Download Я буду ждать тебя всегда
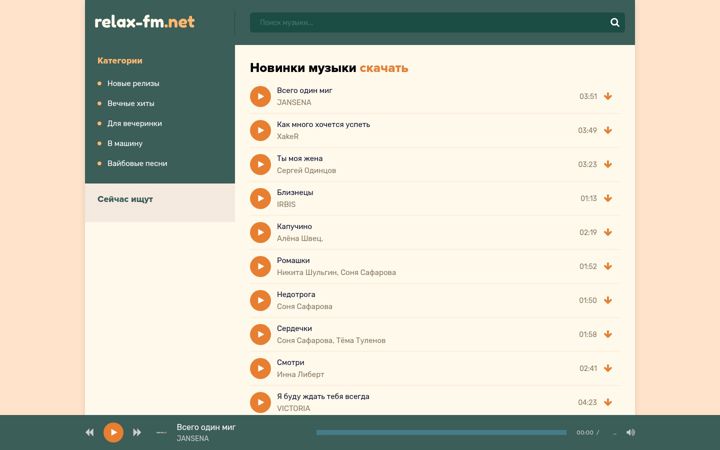Image resolution: width=720 pixels, height=450 pixels. [608, 402]
